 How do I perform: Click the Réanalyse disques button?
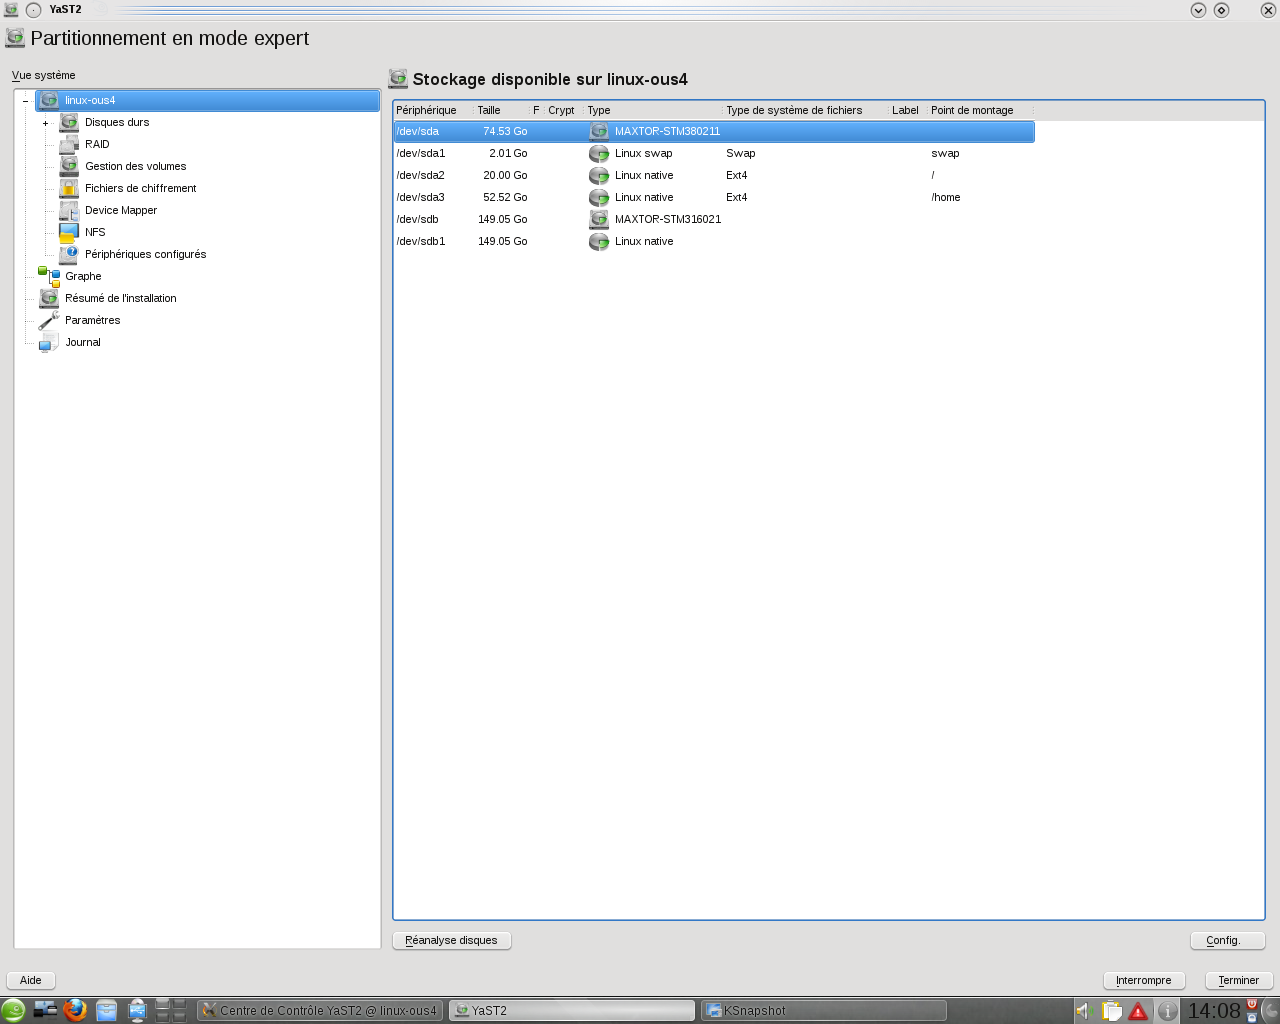(452, 940)
